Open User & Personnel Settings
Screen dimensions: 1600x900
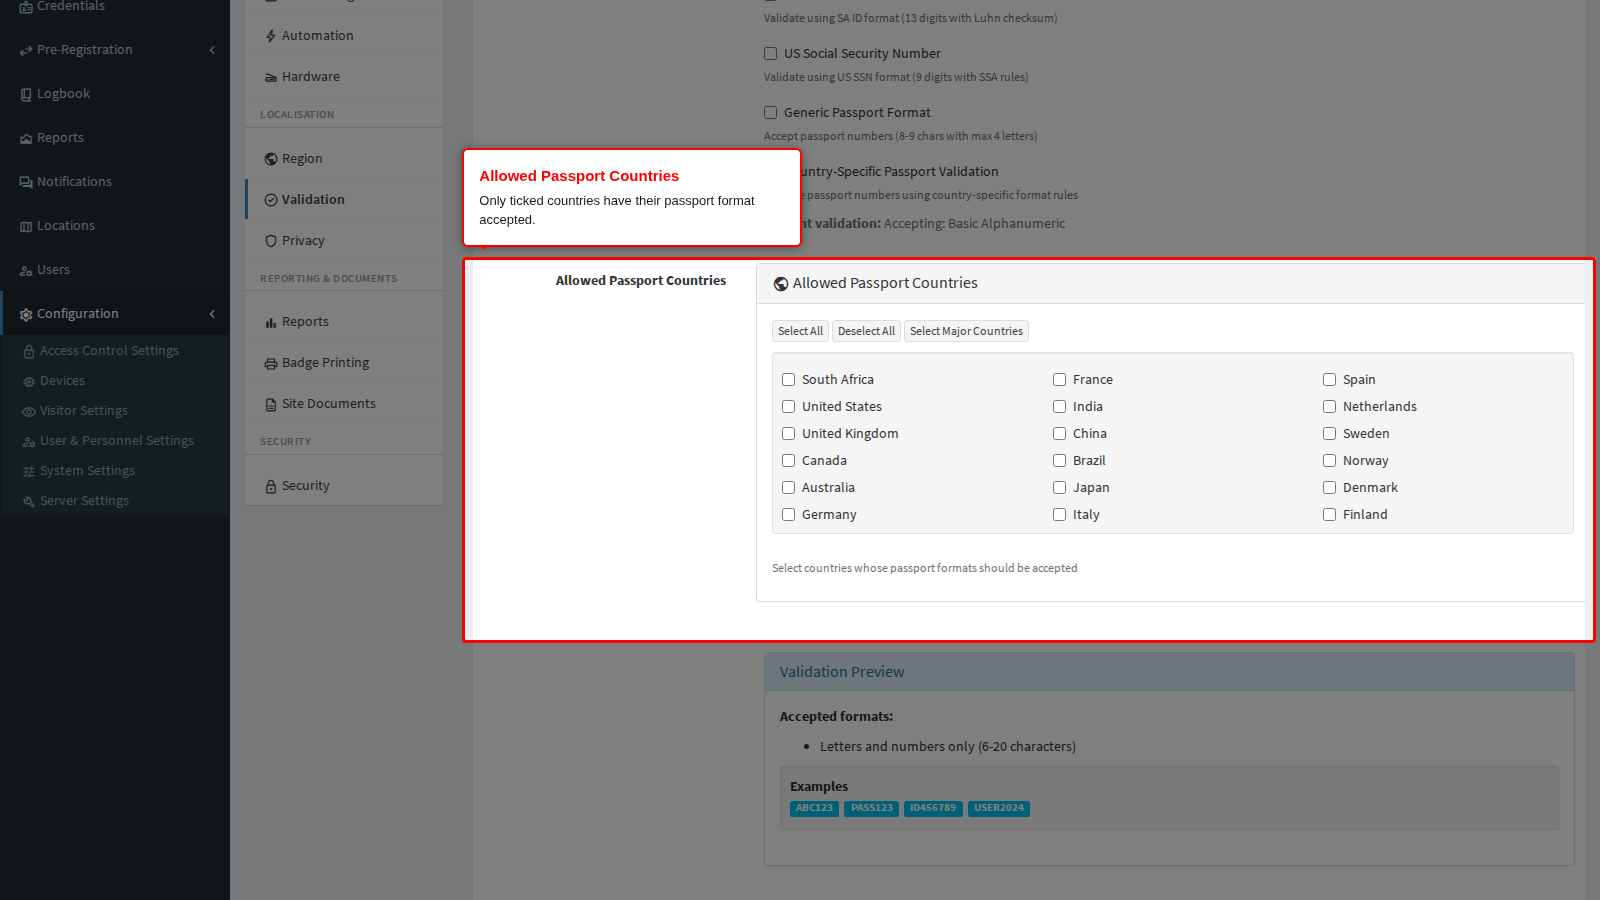[117, 441]
